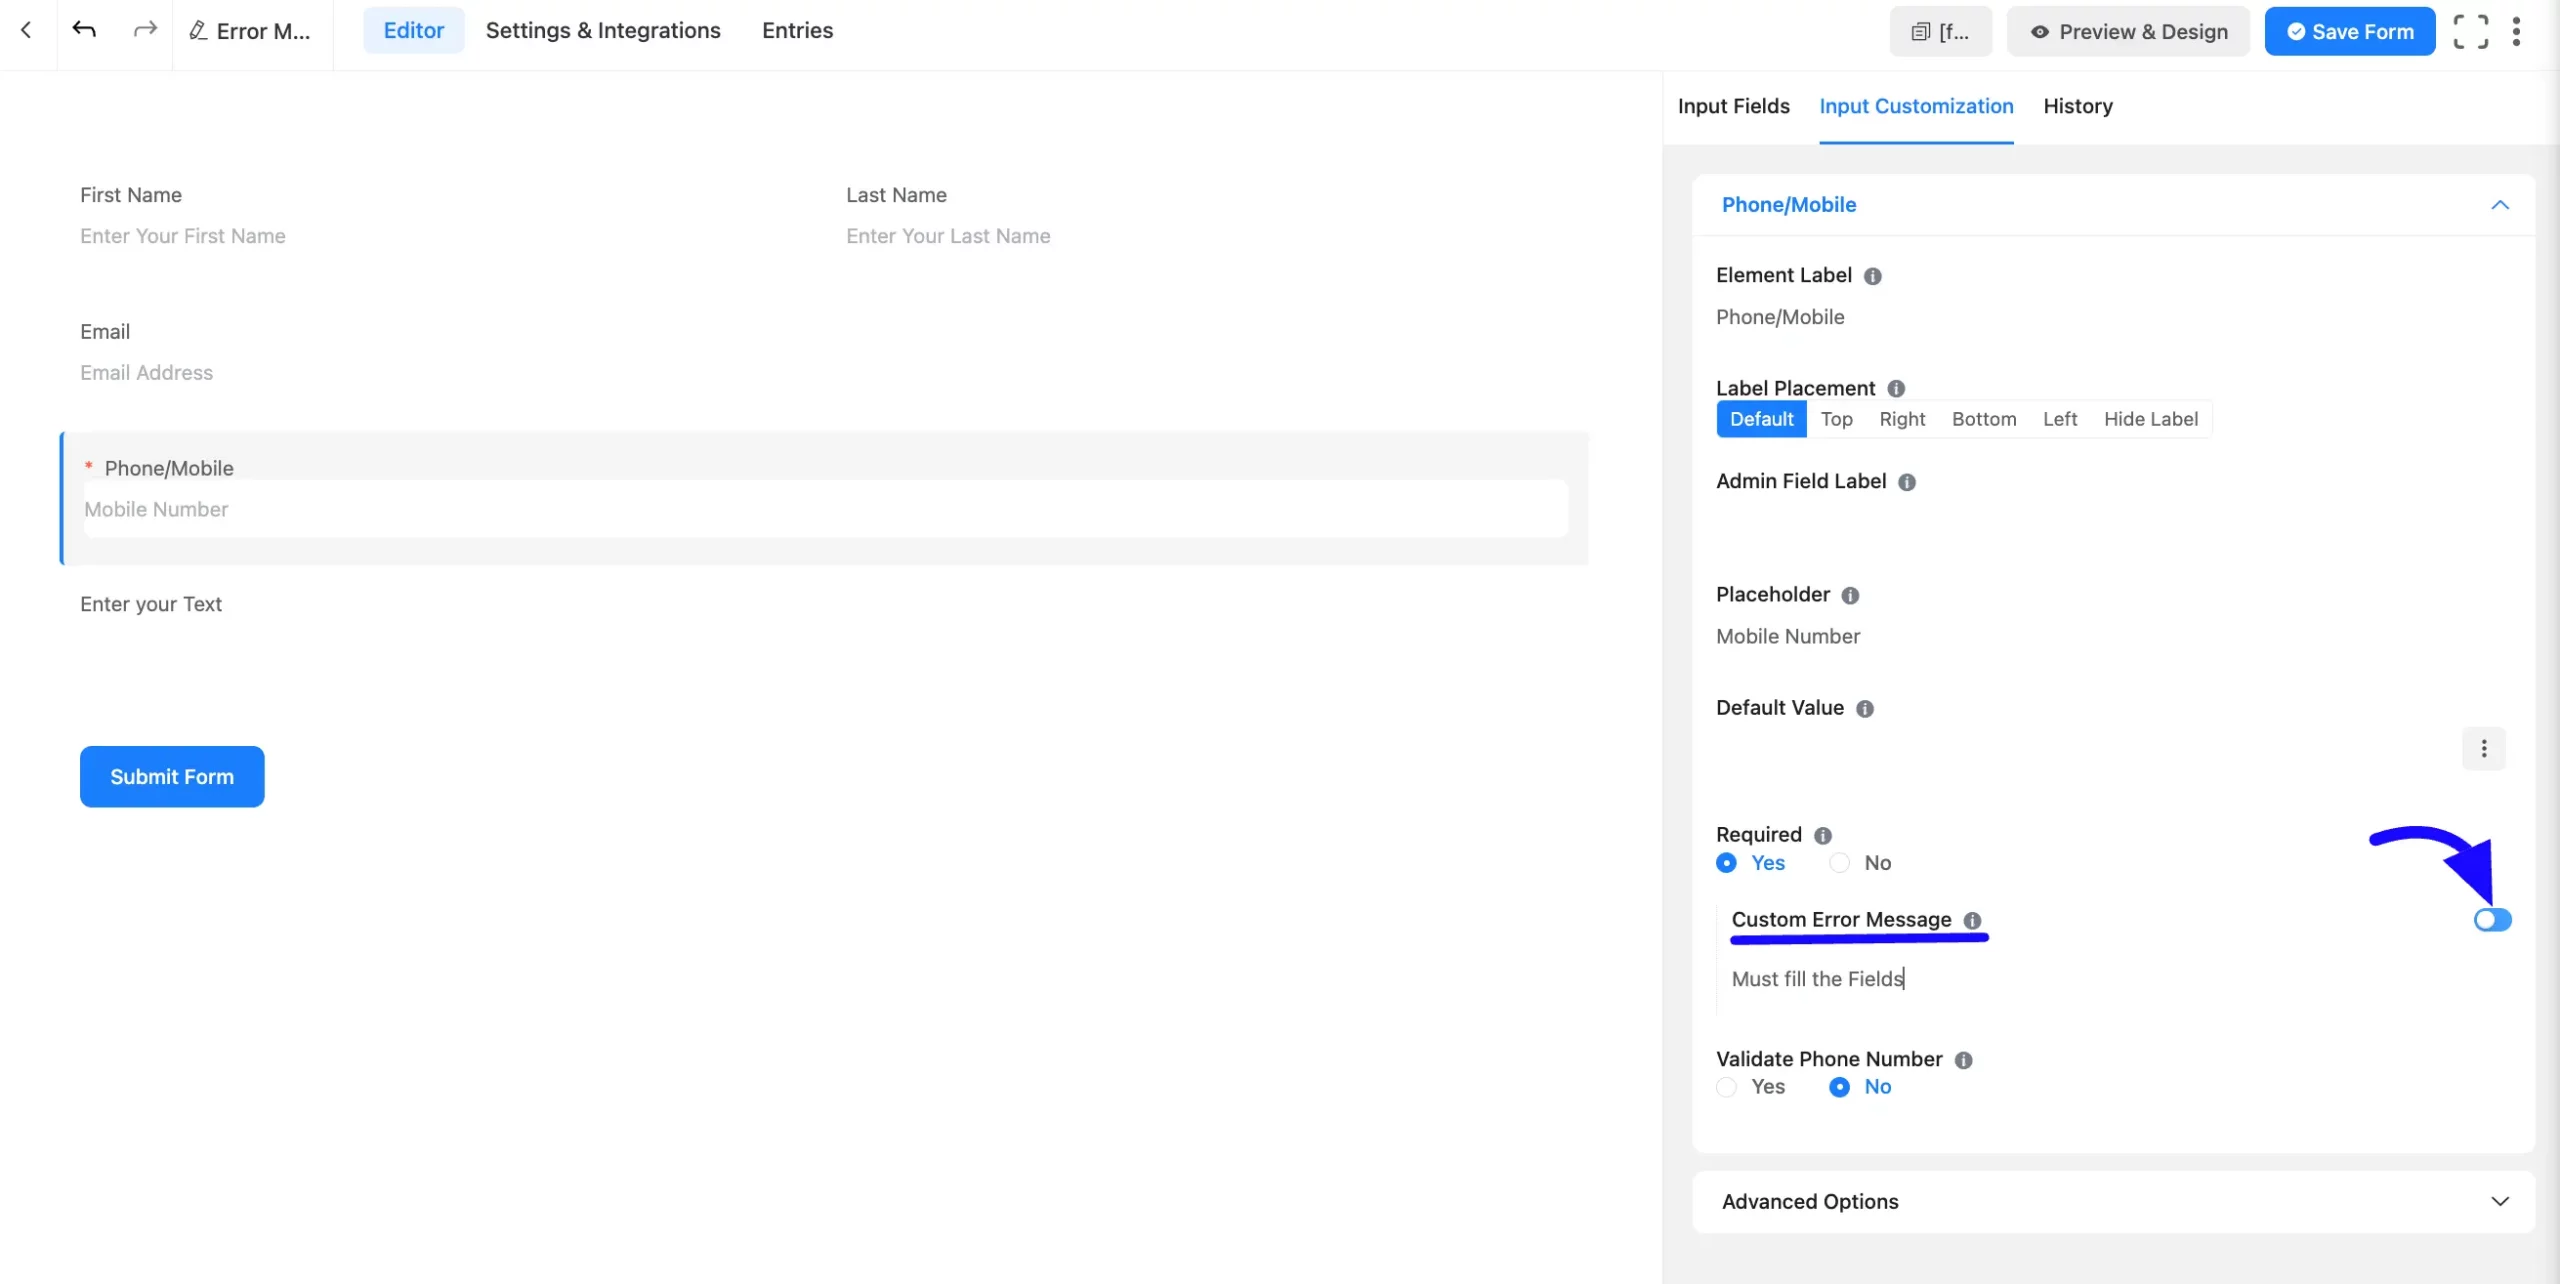2560x1284 pixels.
Task: Set Required to No
Action: pos(1839,863)
